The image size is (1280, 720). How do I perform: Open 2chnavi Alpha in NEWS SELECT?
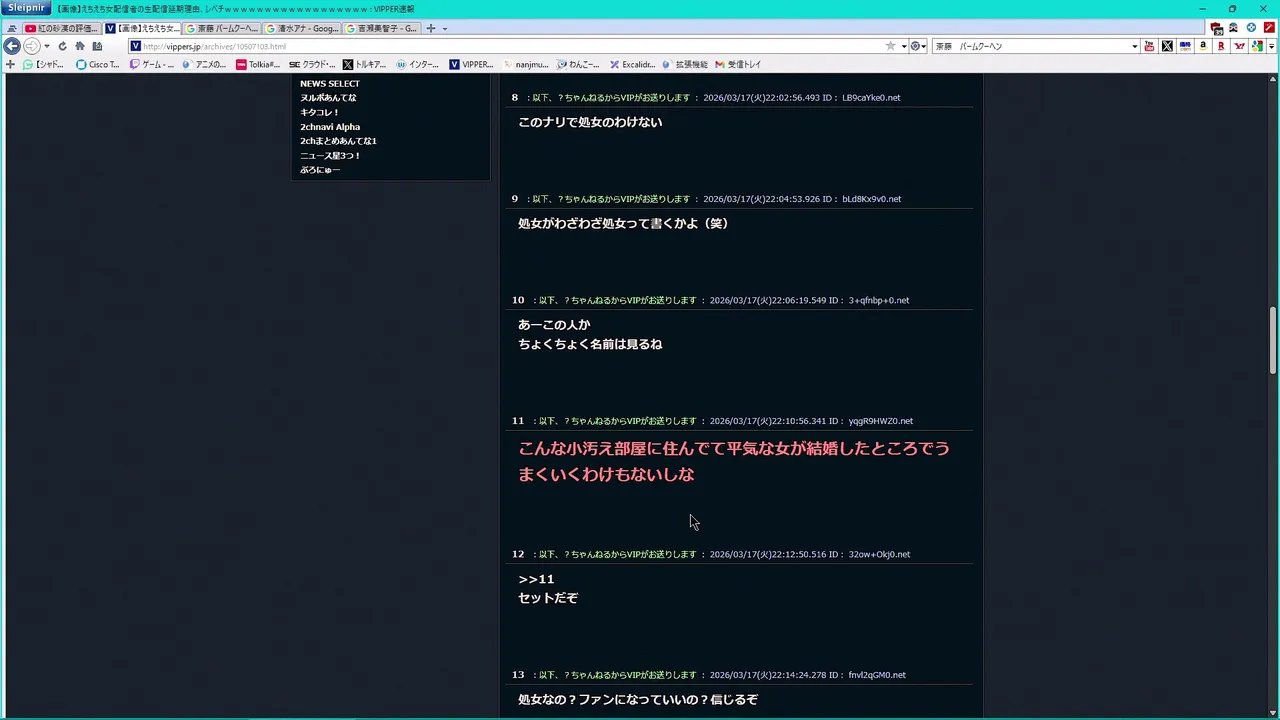tap(330, 127)
